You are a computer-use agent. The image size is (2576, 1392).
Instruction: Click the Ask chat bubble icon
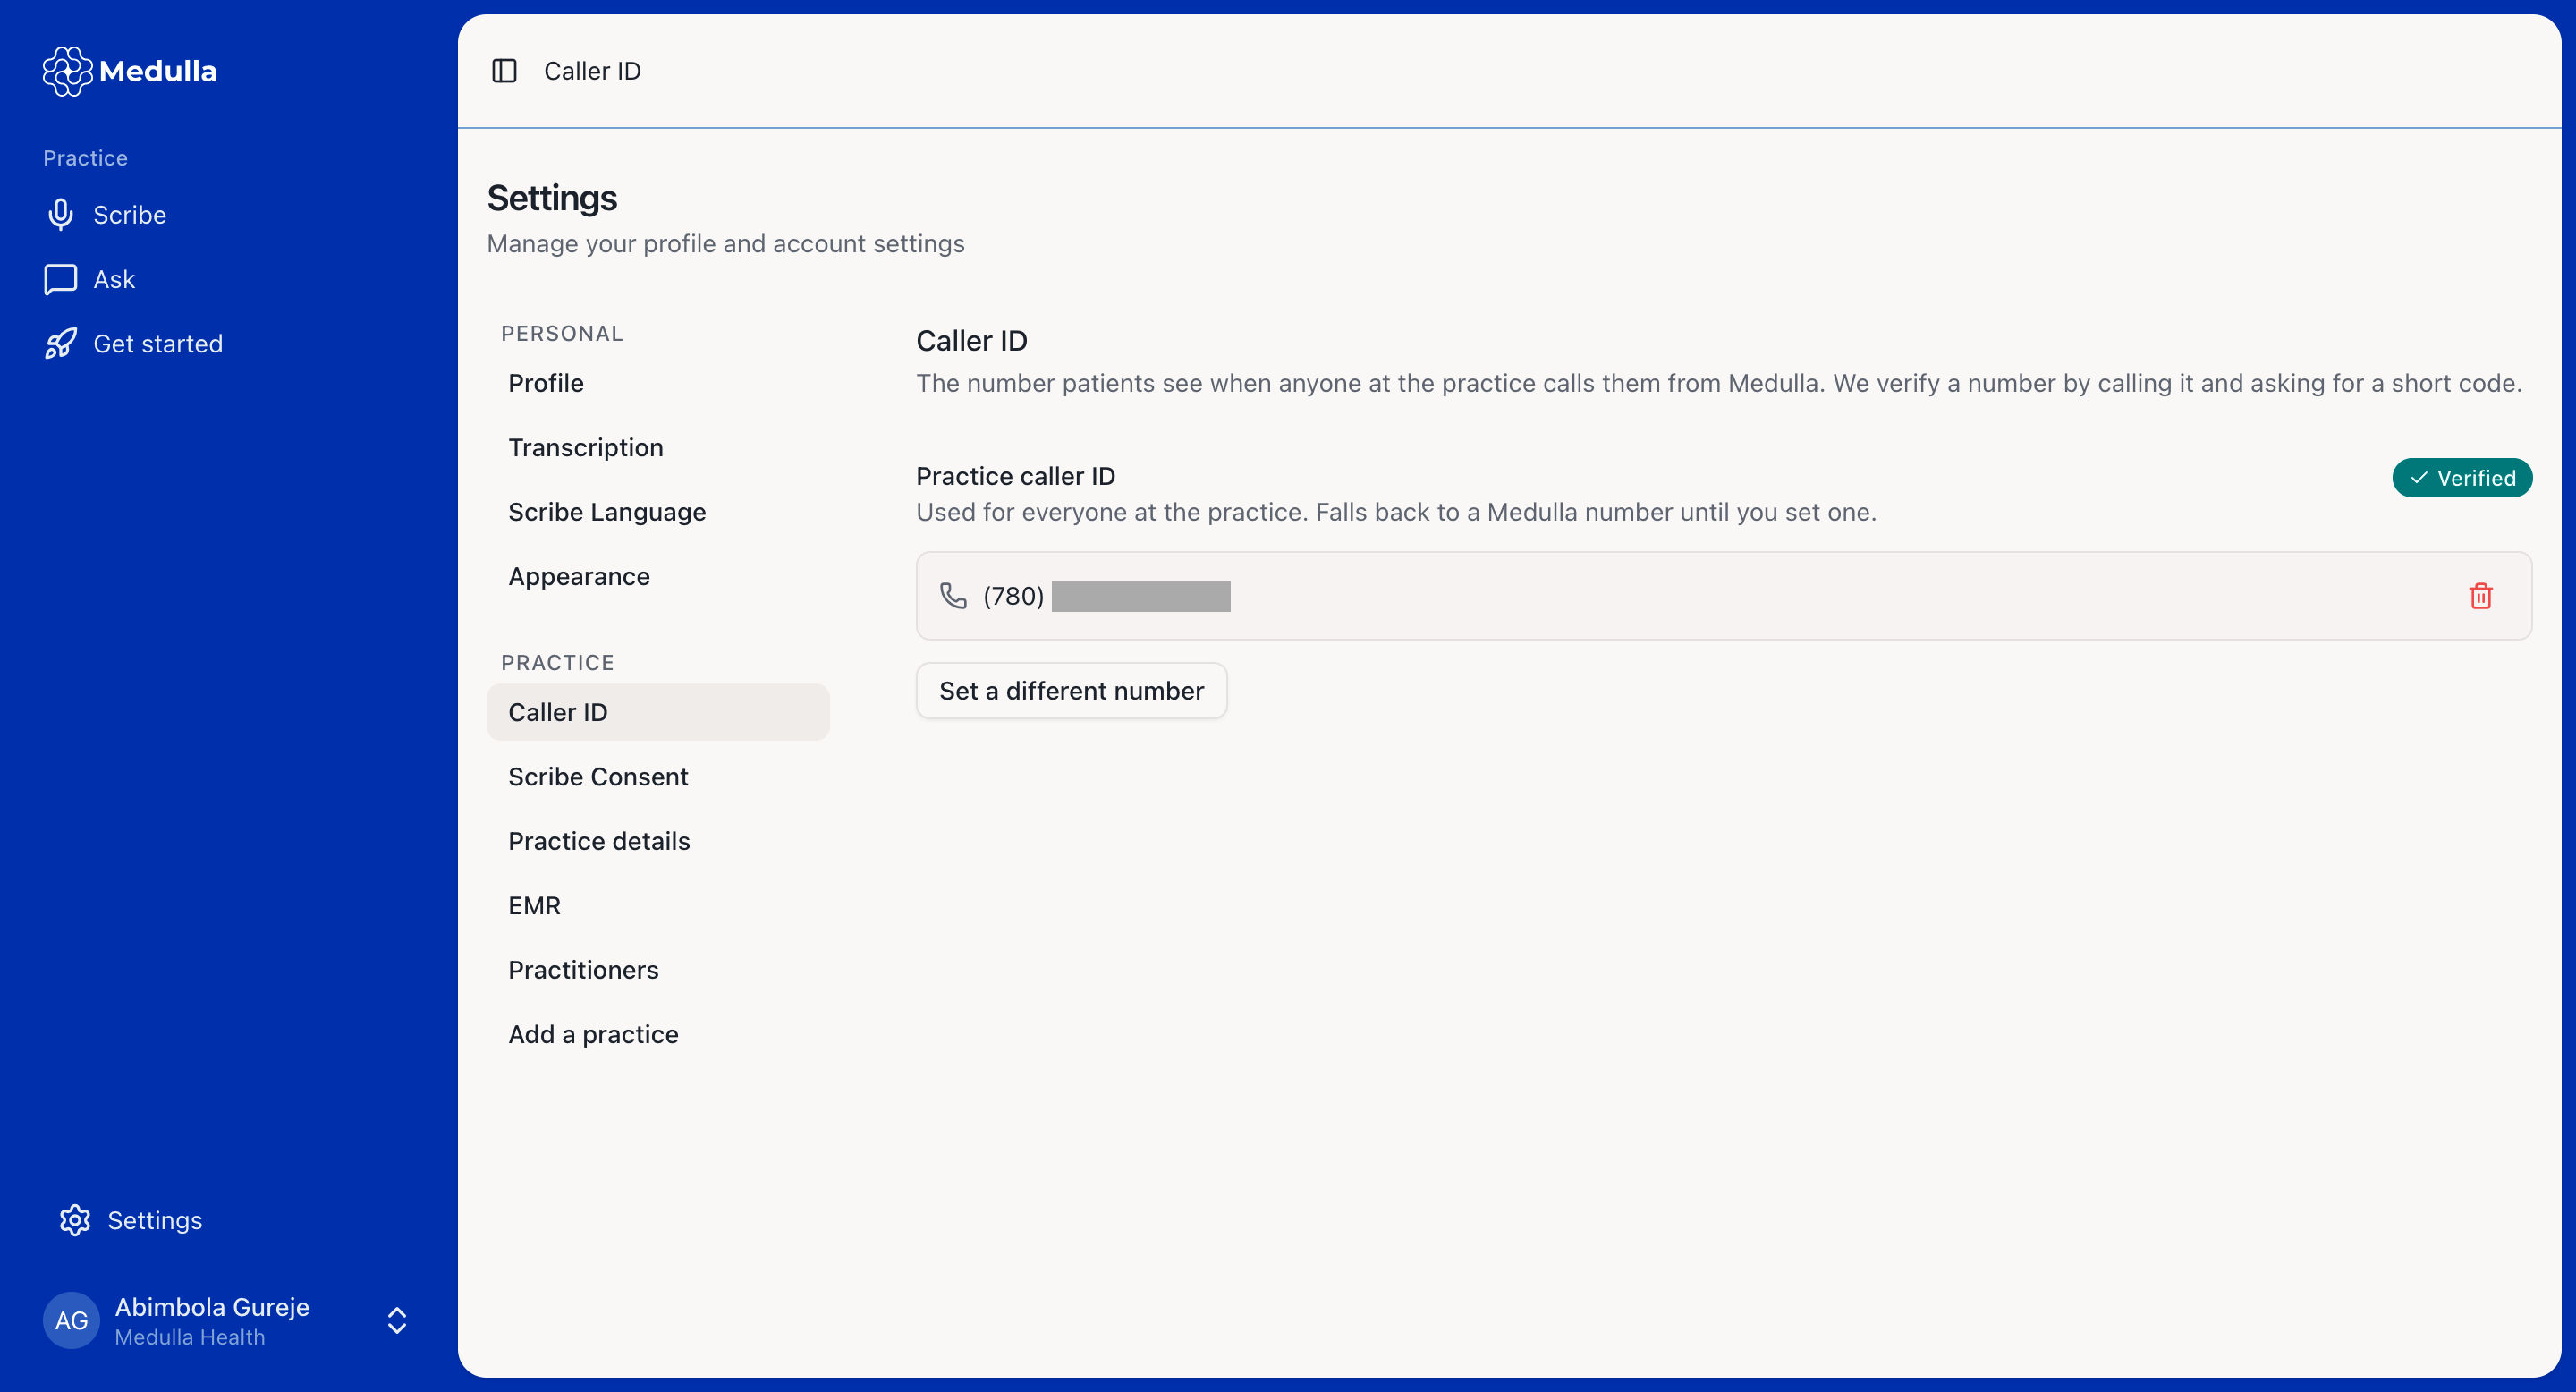[61, 279]
